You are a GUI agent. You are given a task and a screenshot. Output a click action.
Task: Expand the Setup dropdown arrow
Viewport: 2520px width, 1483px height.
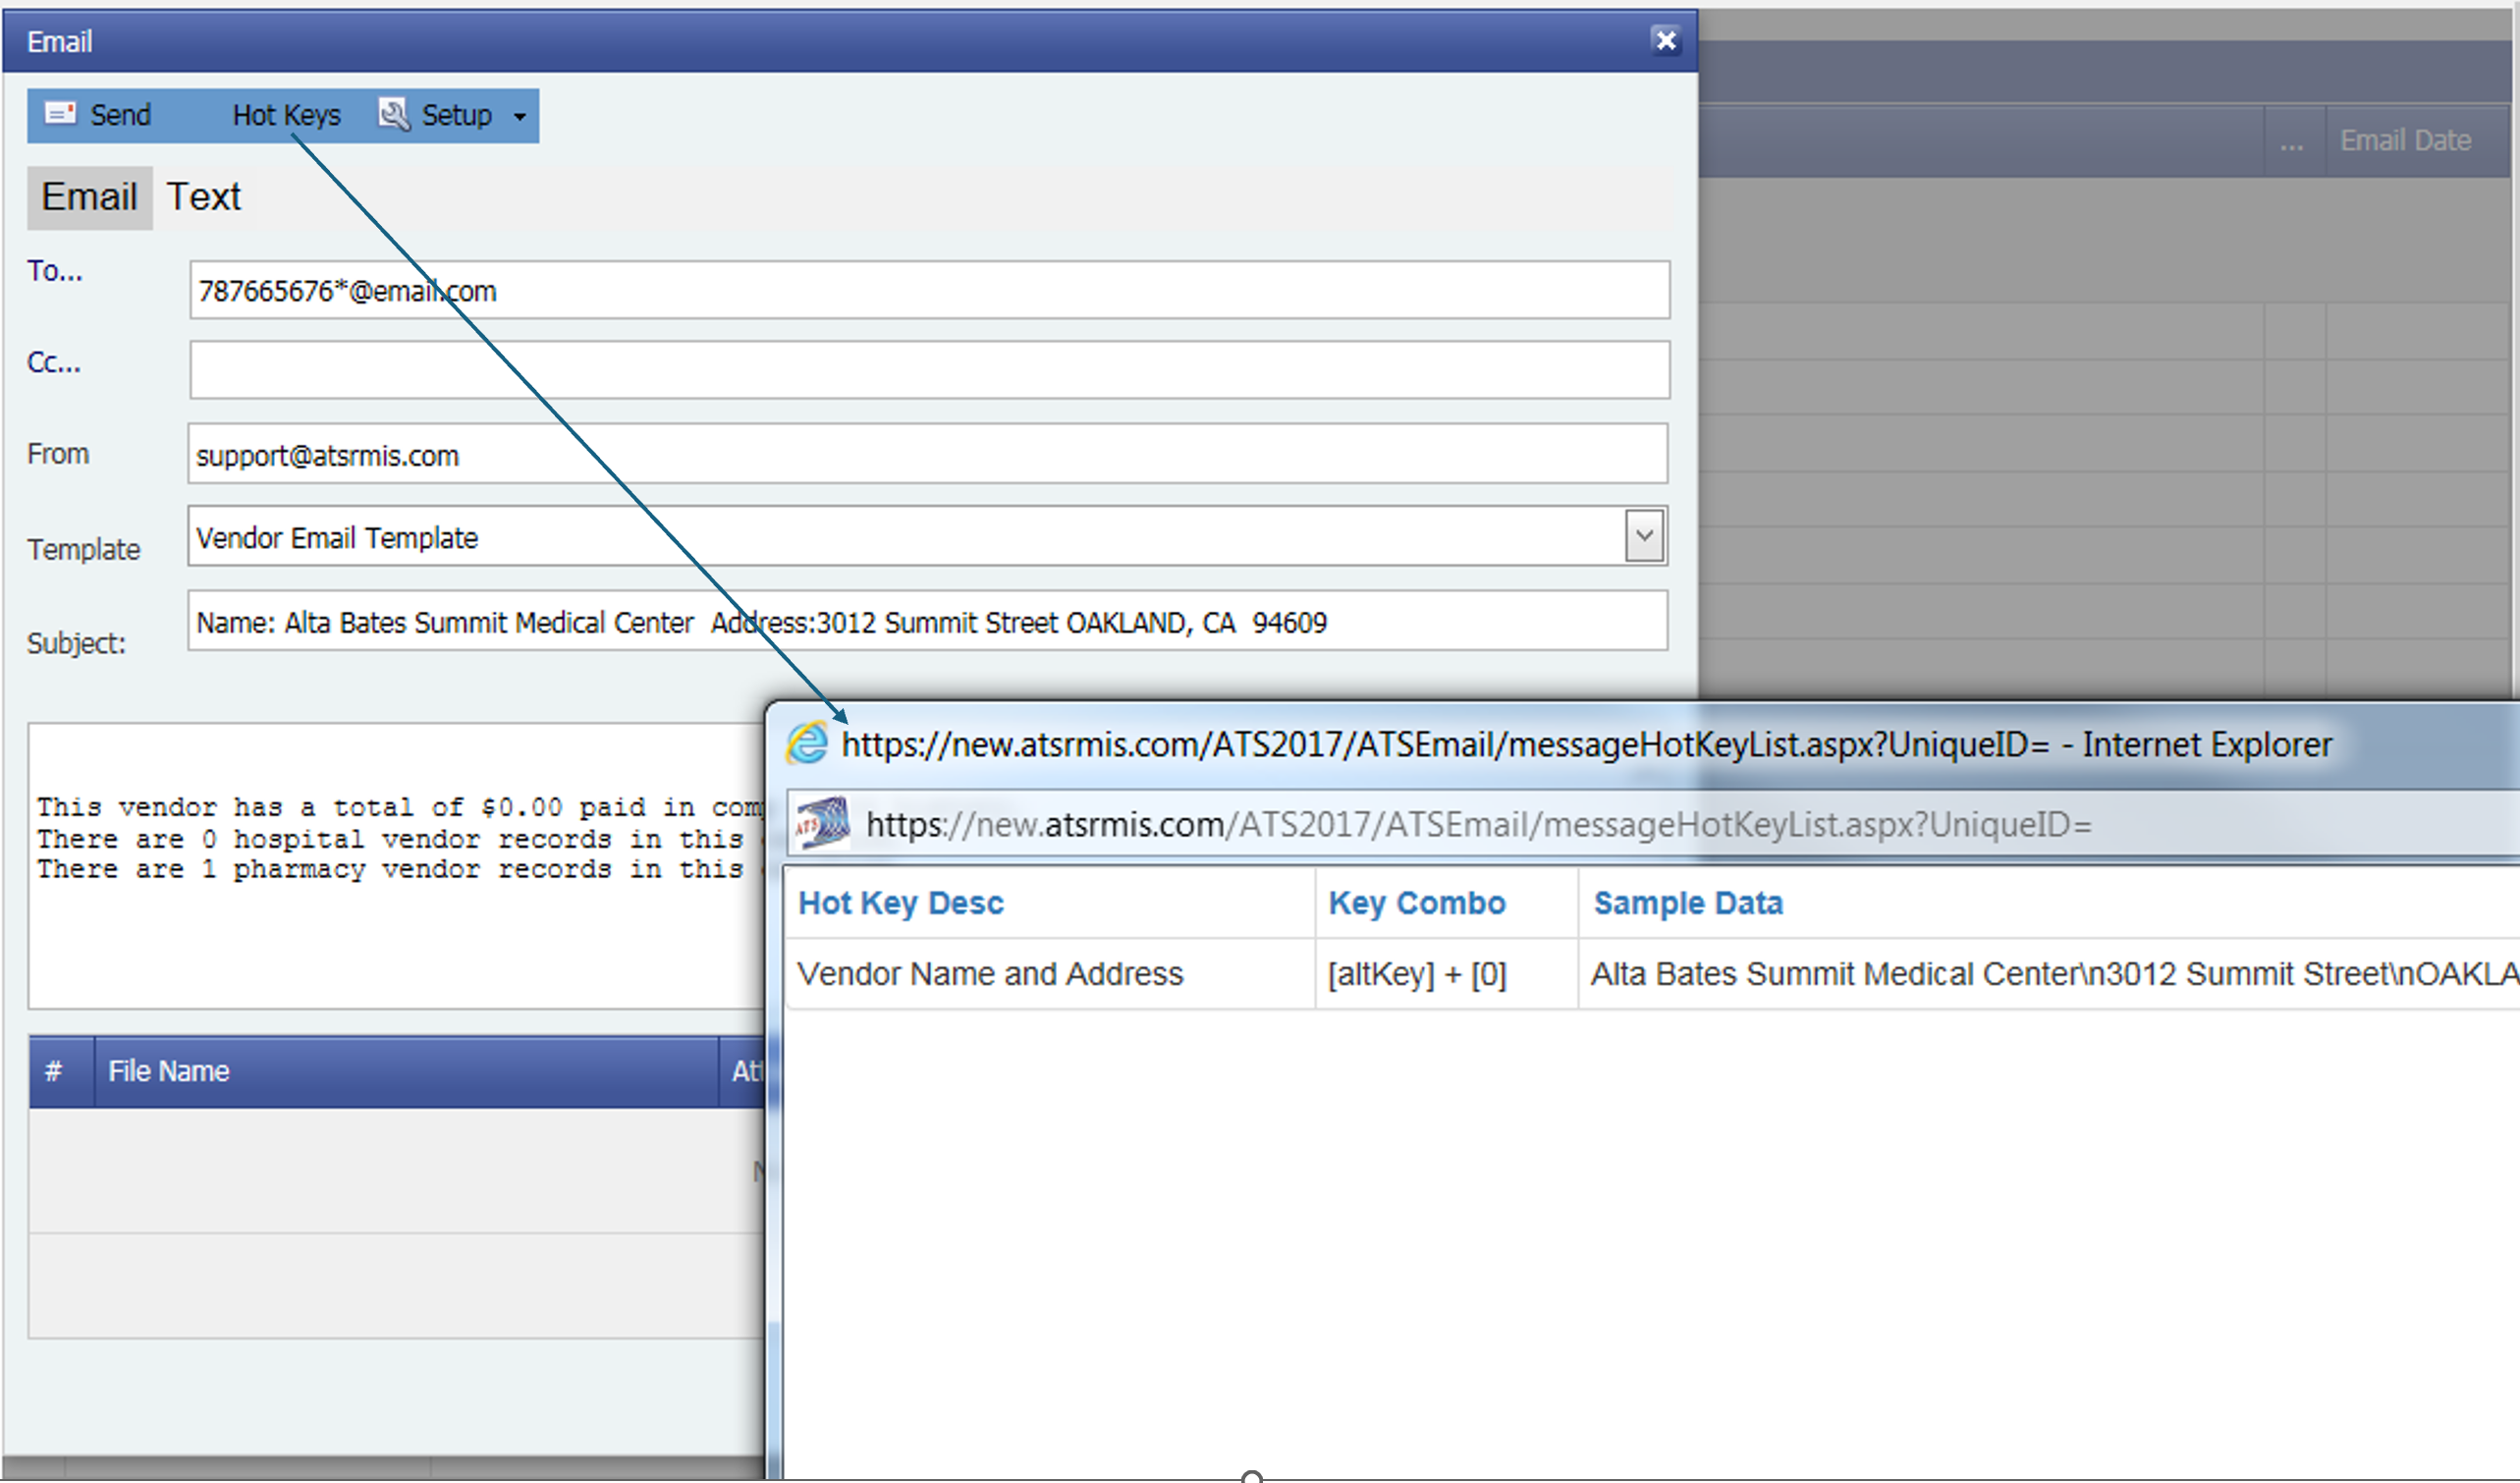pos(520,116)
